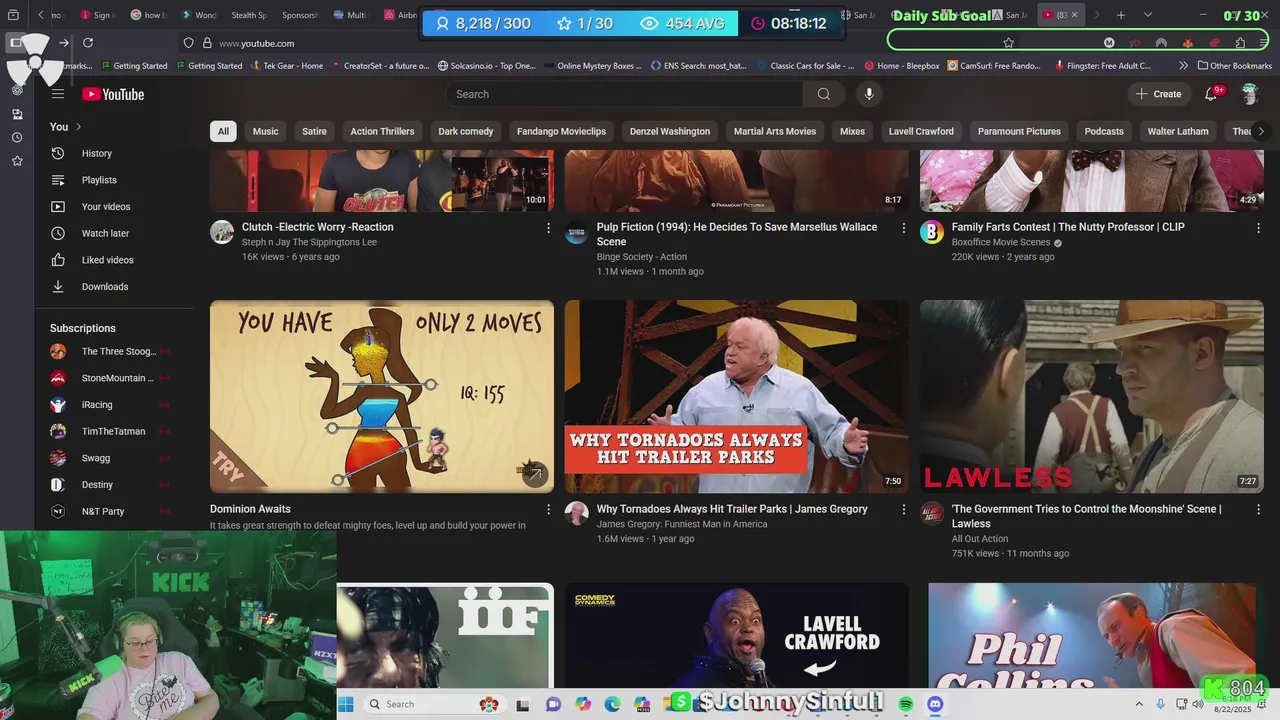
Task: Open the James Gregory tornadoes thumbnail
Action: (x=737, y=396)
